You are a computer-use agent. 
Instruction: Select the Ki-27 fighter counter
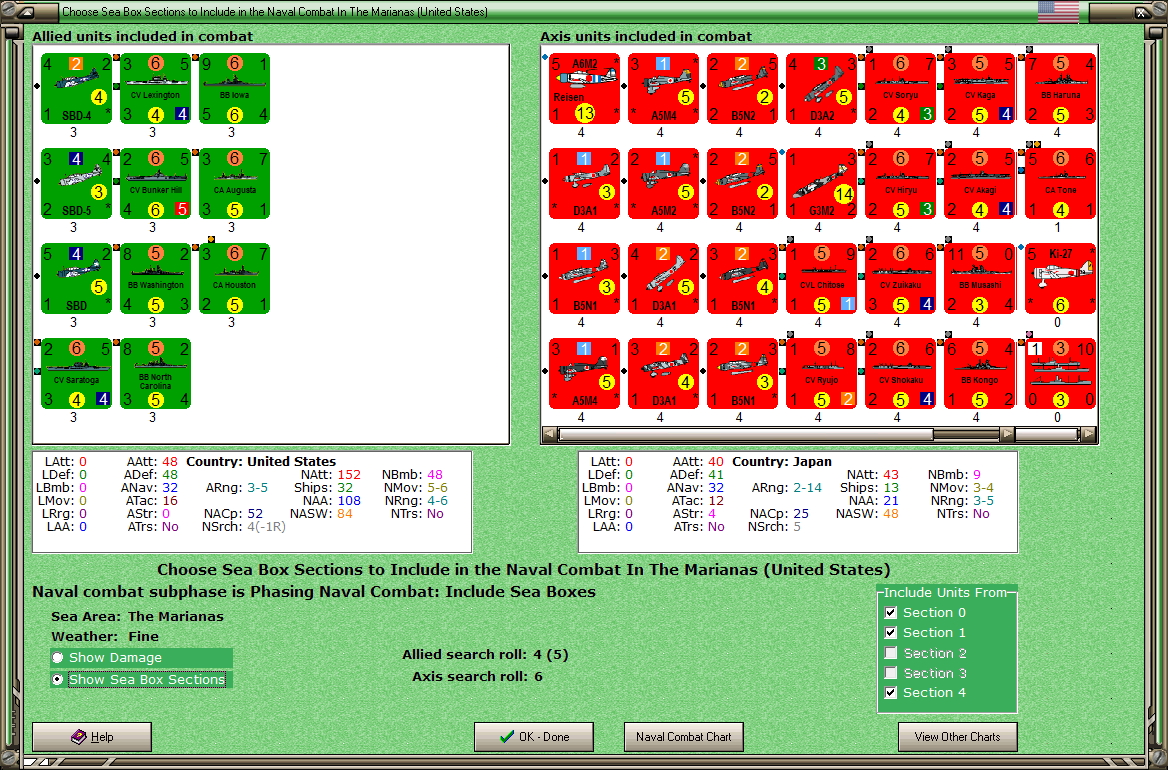(x=1061, y=279)
